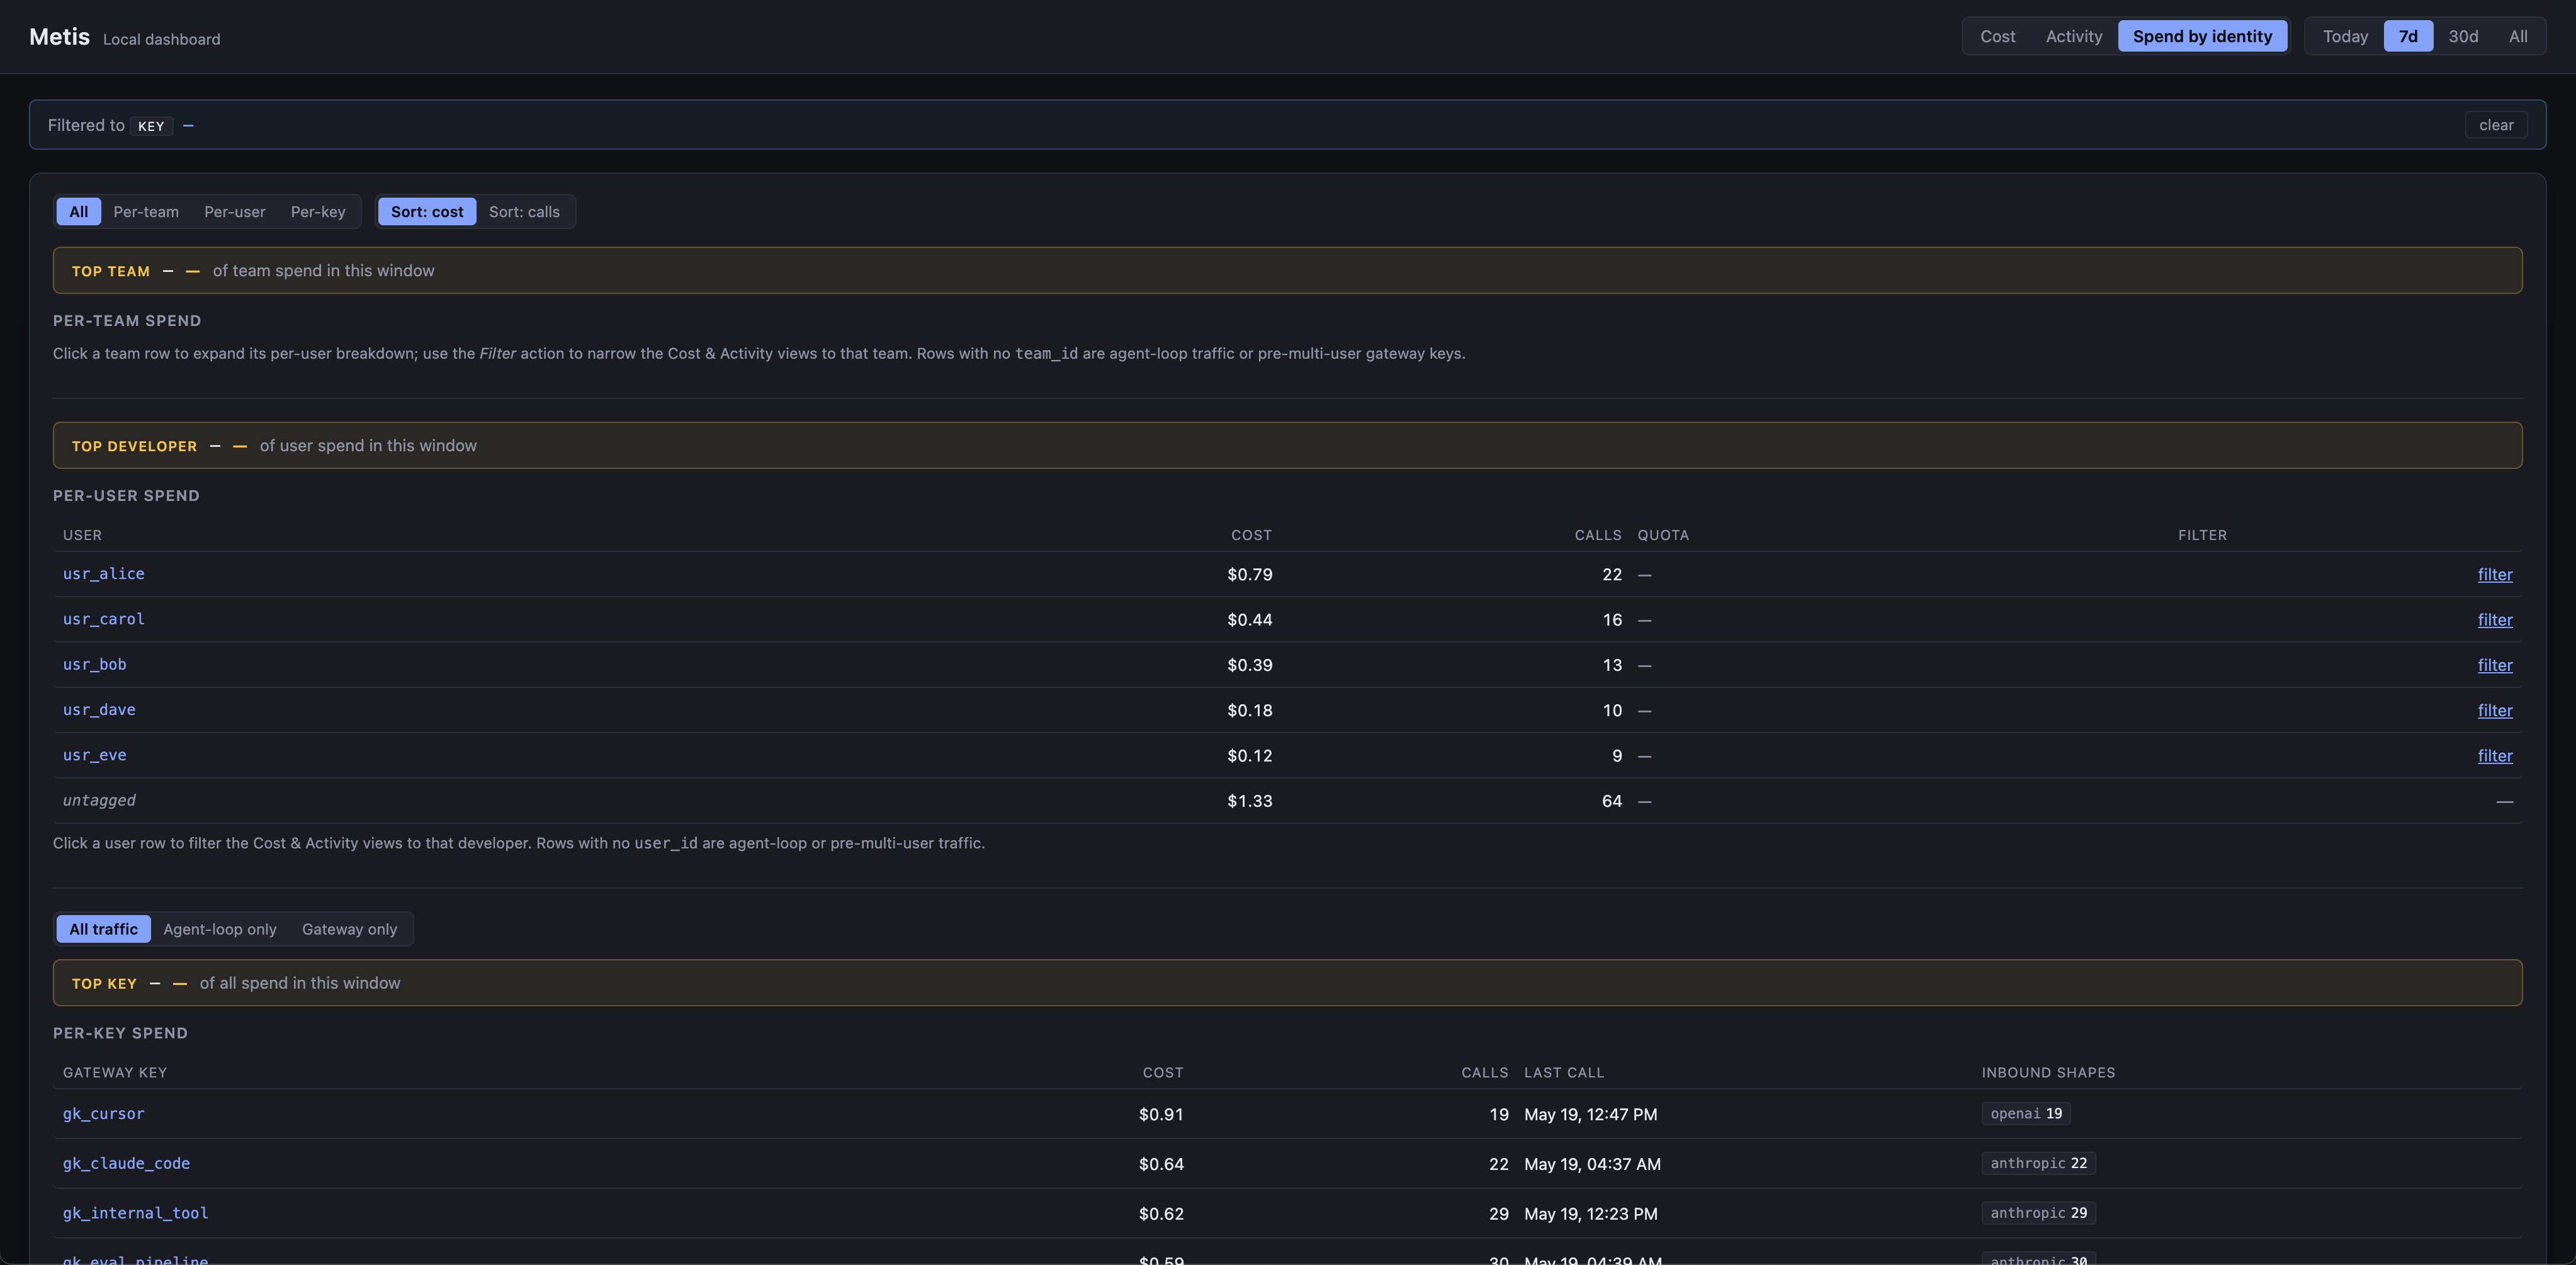Click the QUOTA column header

[1663, 535]
